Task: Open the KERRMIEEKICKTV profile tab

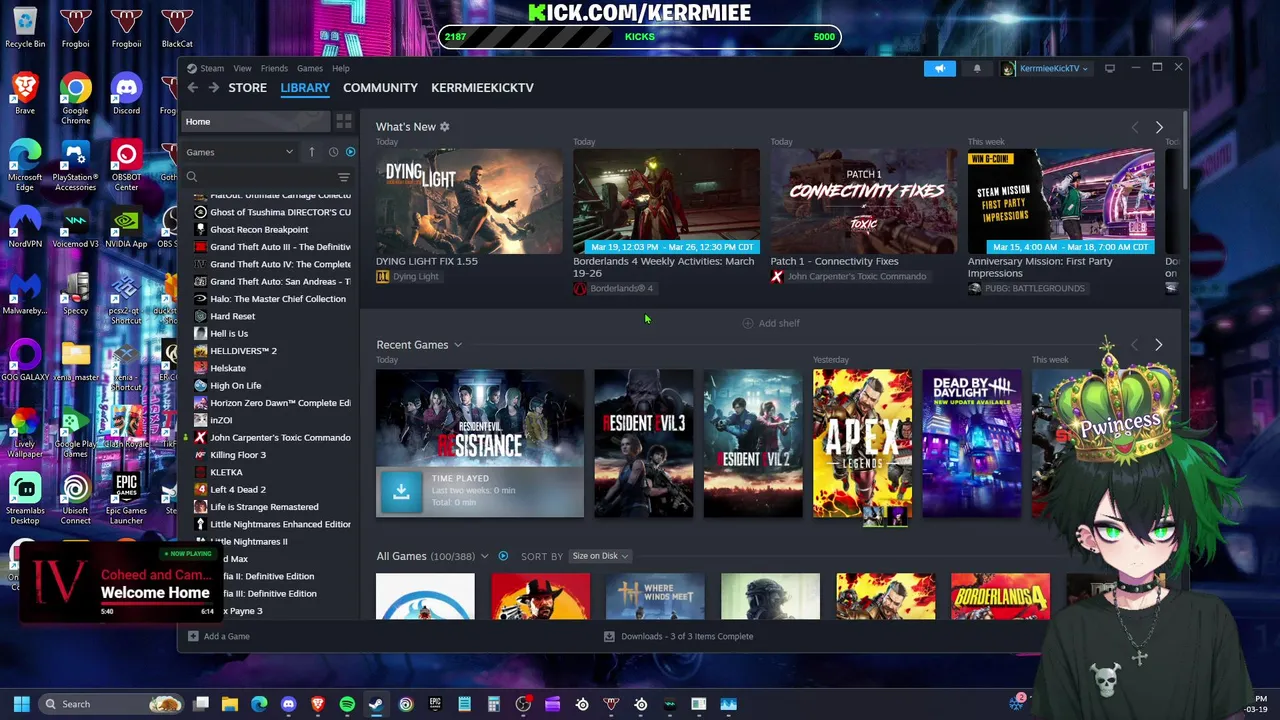Action: (482, 88)
